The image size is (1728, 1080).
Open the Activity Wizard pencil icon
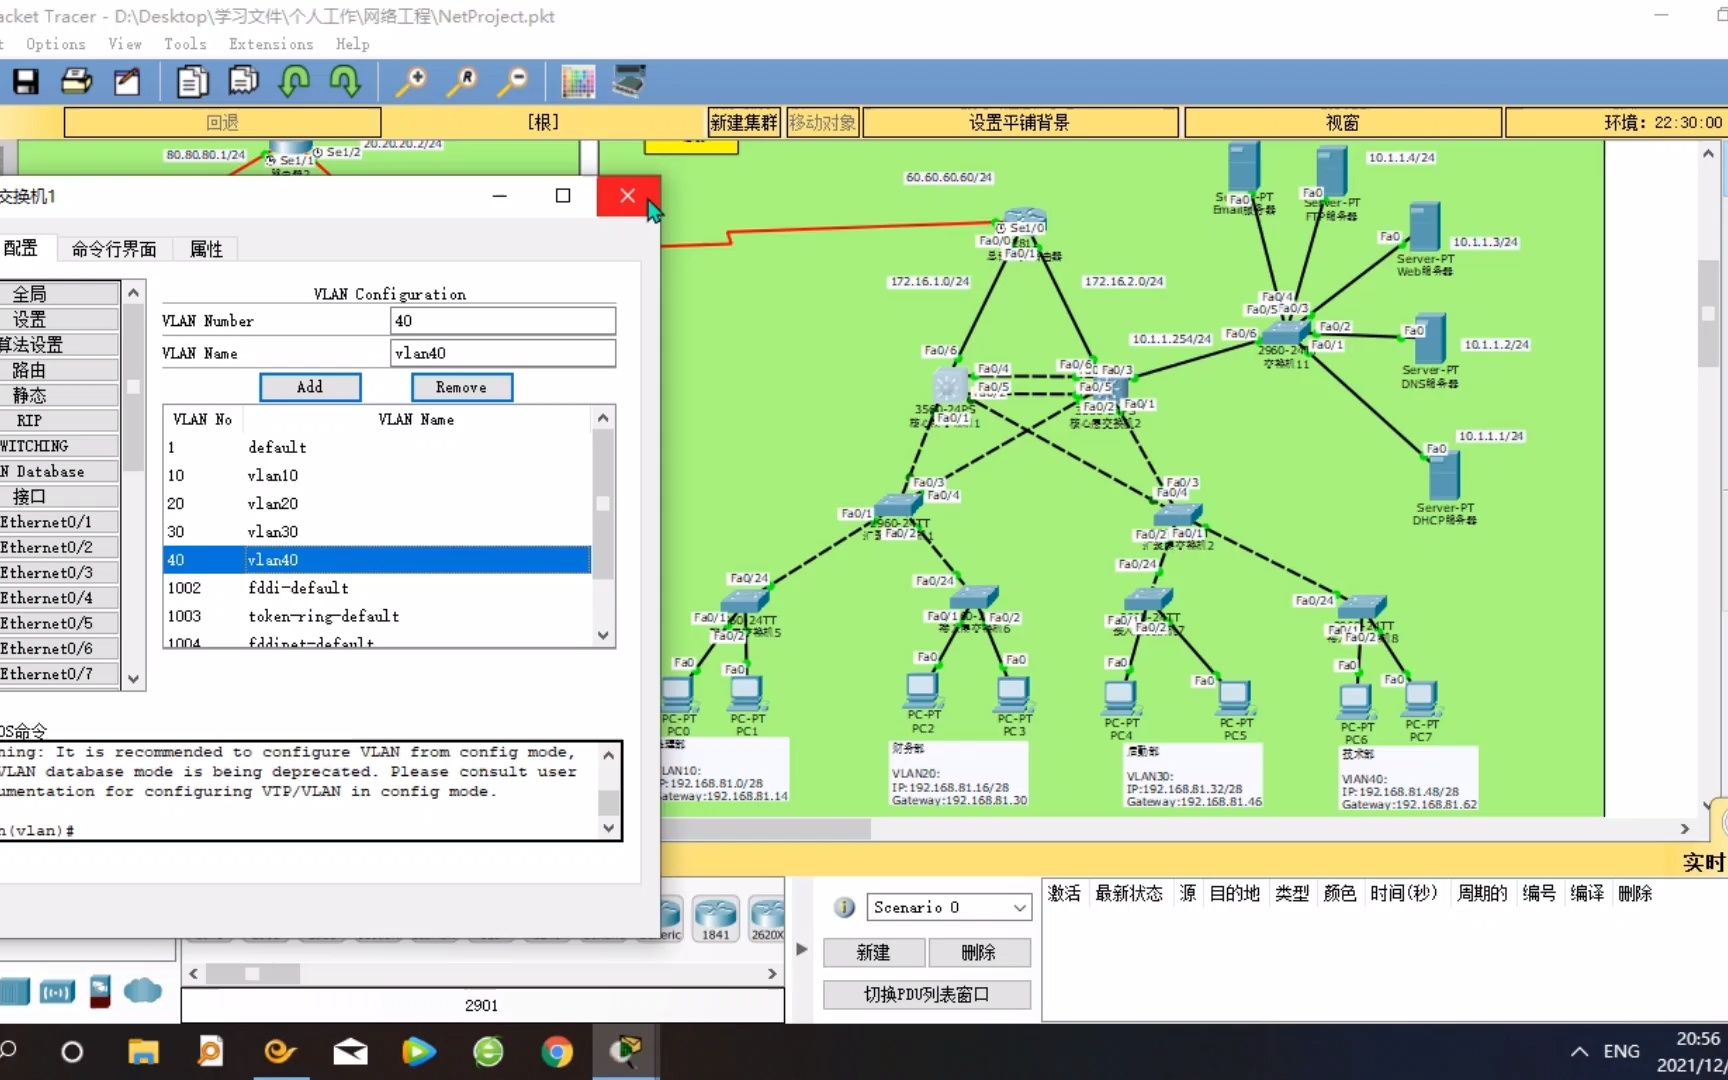pyautogui.click(x=127, y=82)
